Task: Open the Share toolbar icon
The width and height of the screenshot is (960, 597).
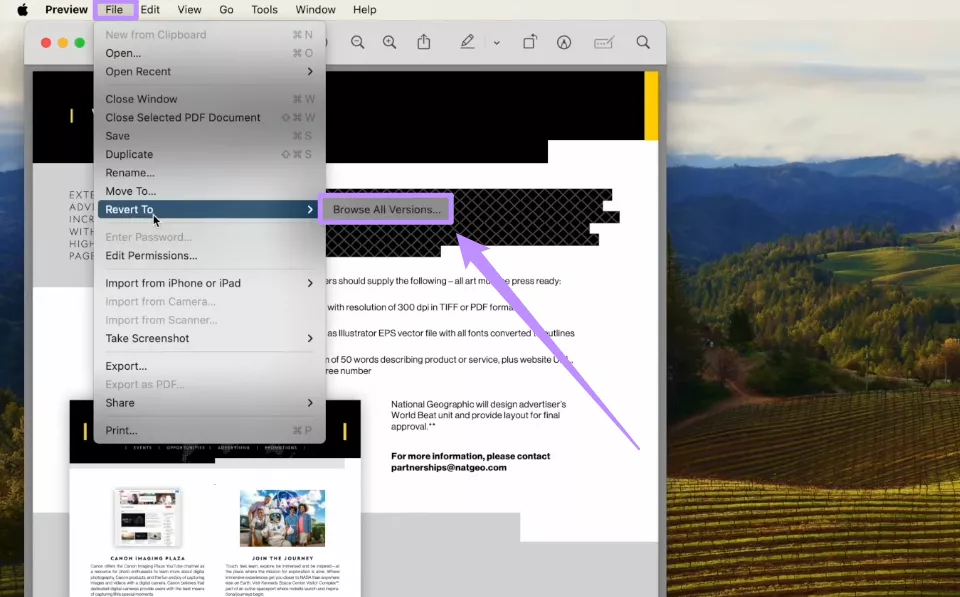Action: [x=424, y=42]
